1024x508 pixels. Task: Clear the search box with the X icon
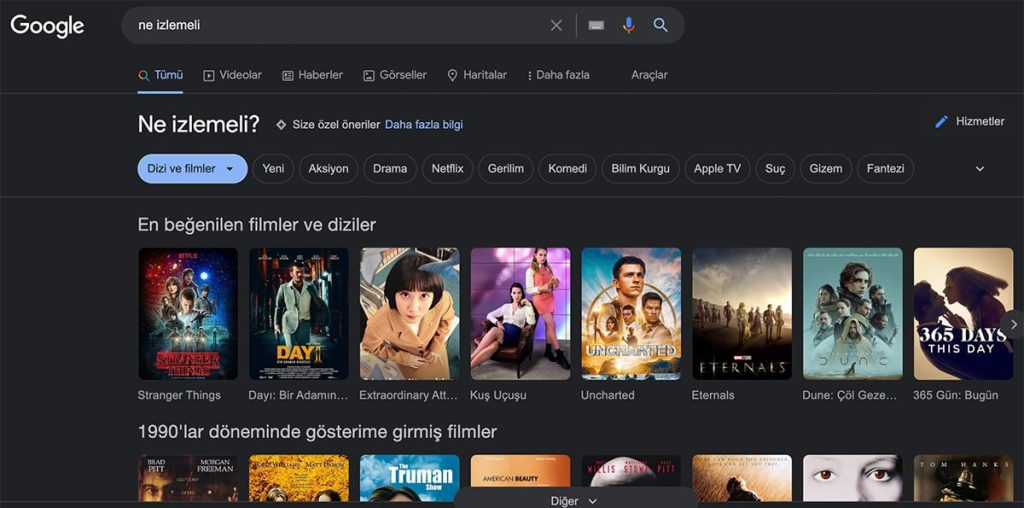click(x=556, y=25)
